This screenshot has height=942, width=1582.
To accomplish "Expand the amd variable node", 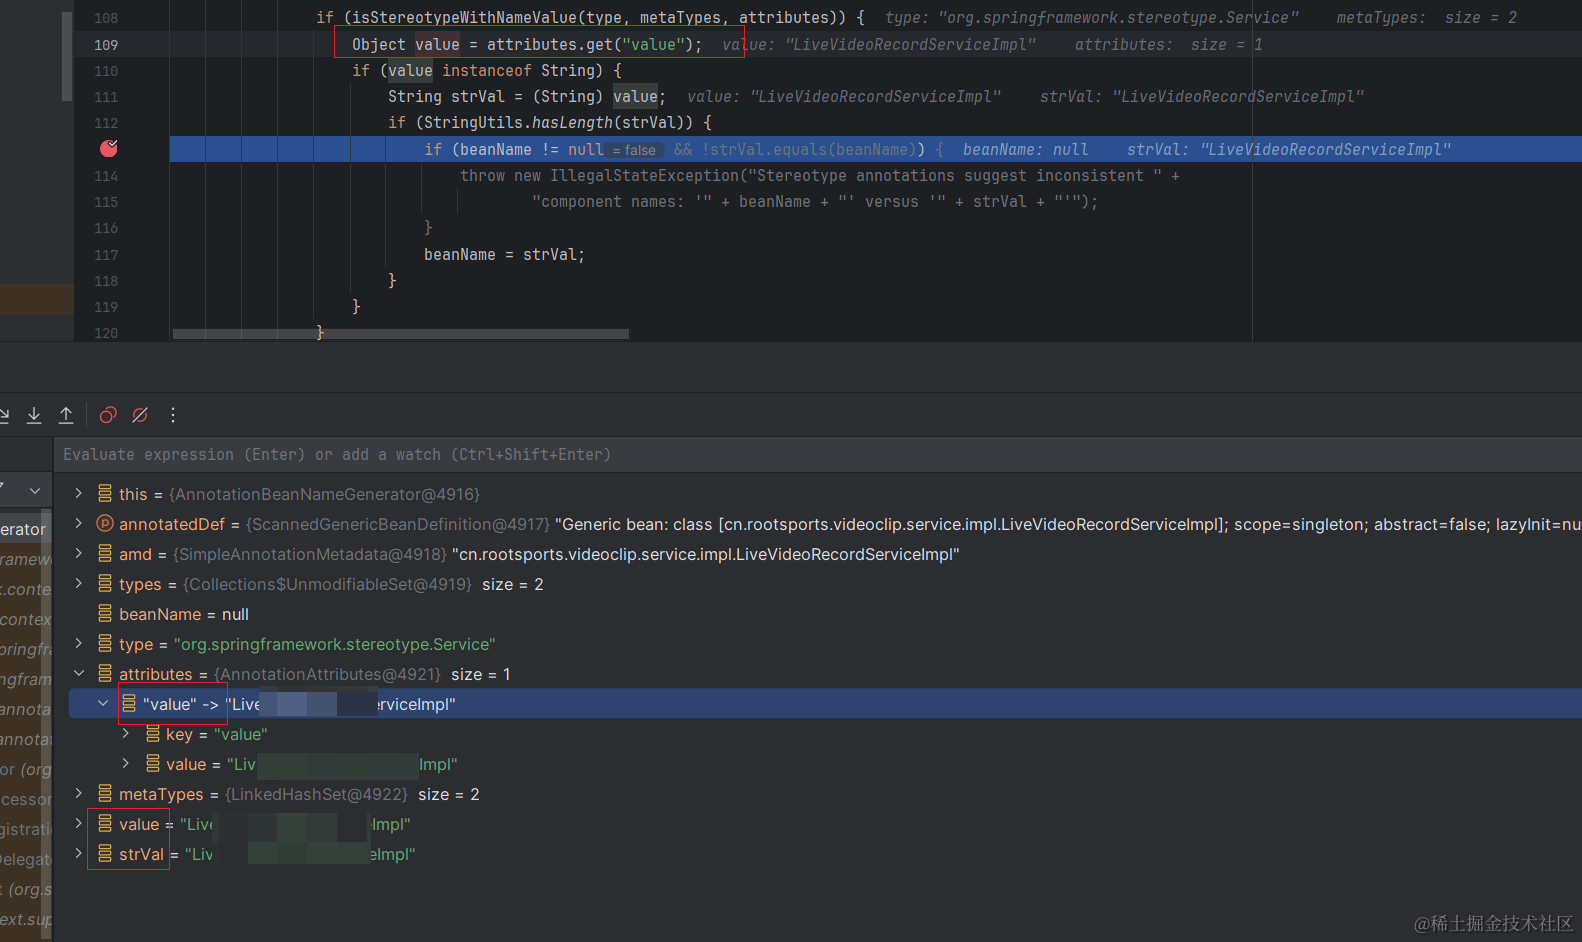I will (79, 554).
